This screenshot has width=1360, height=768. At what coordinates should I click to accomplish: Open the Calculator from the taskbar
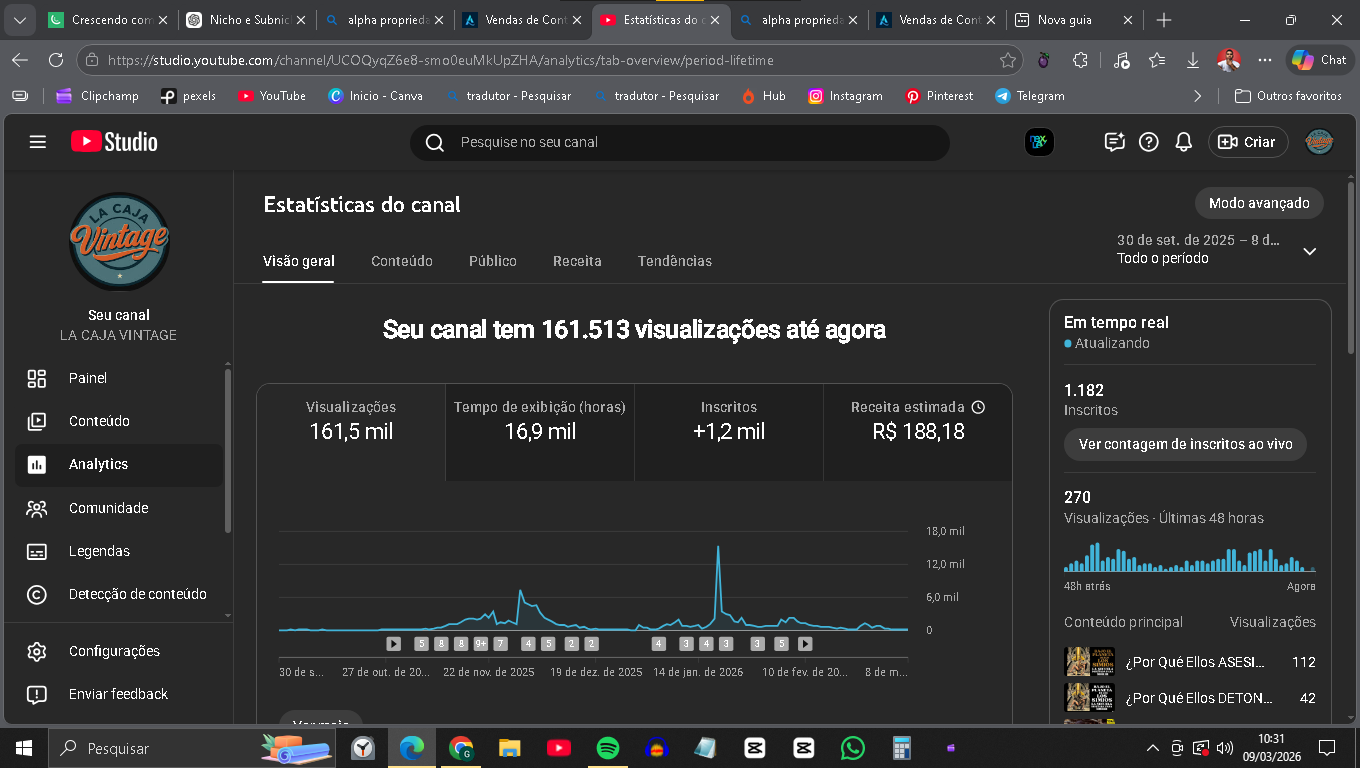[902, 748]
